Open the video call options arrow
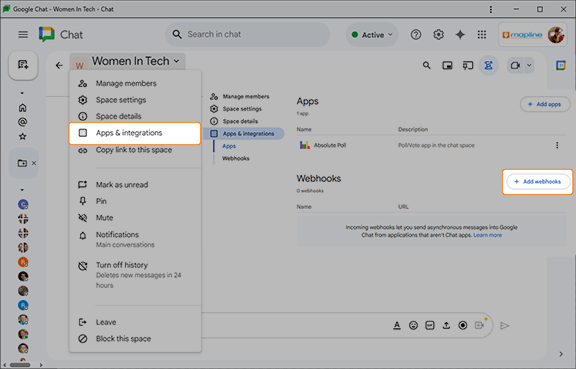576x369 pixels. pyautogui.click(x=529, y=65)
